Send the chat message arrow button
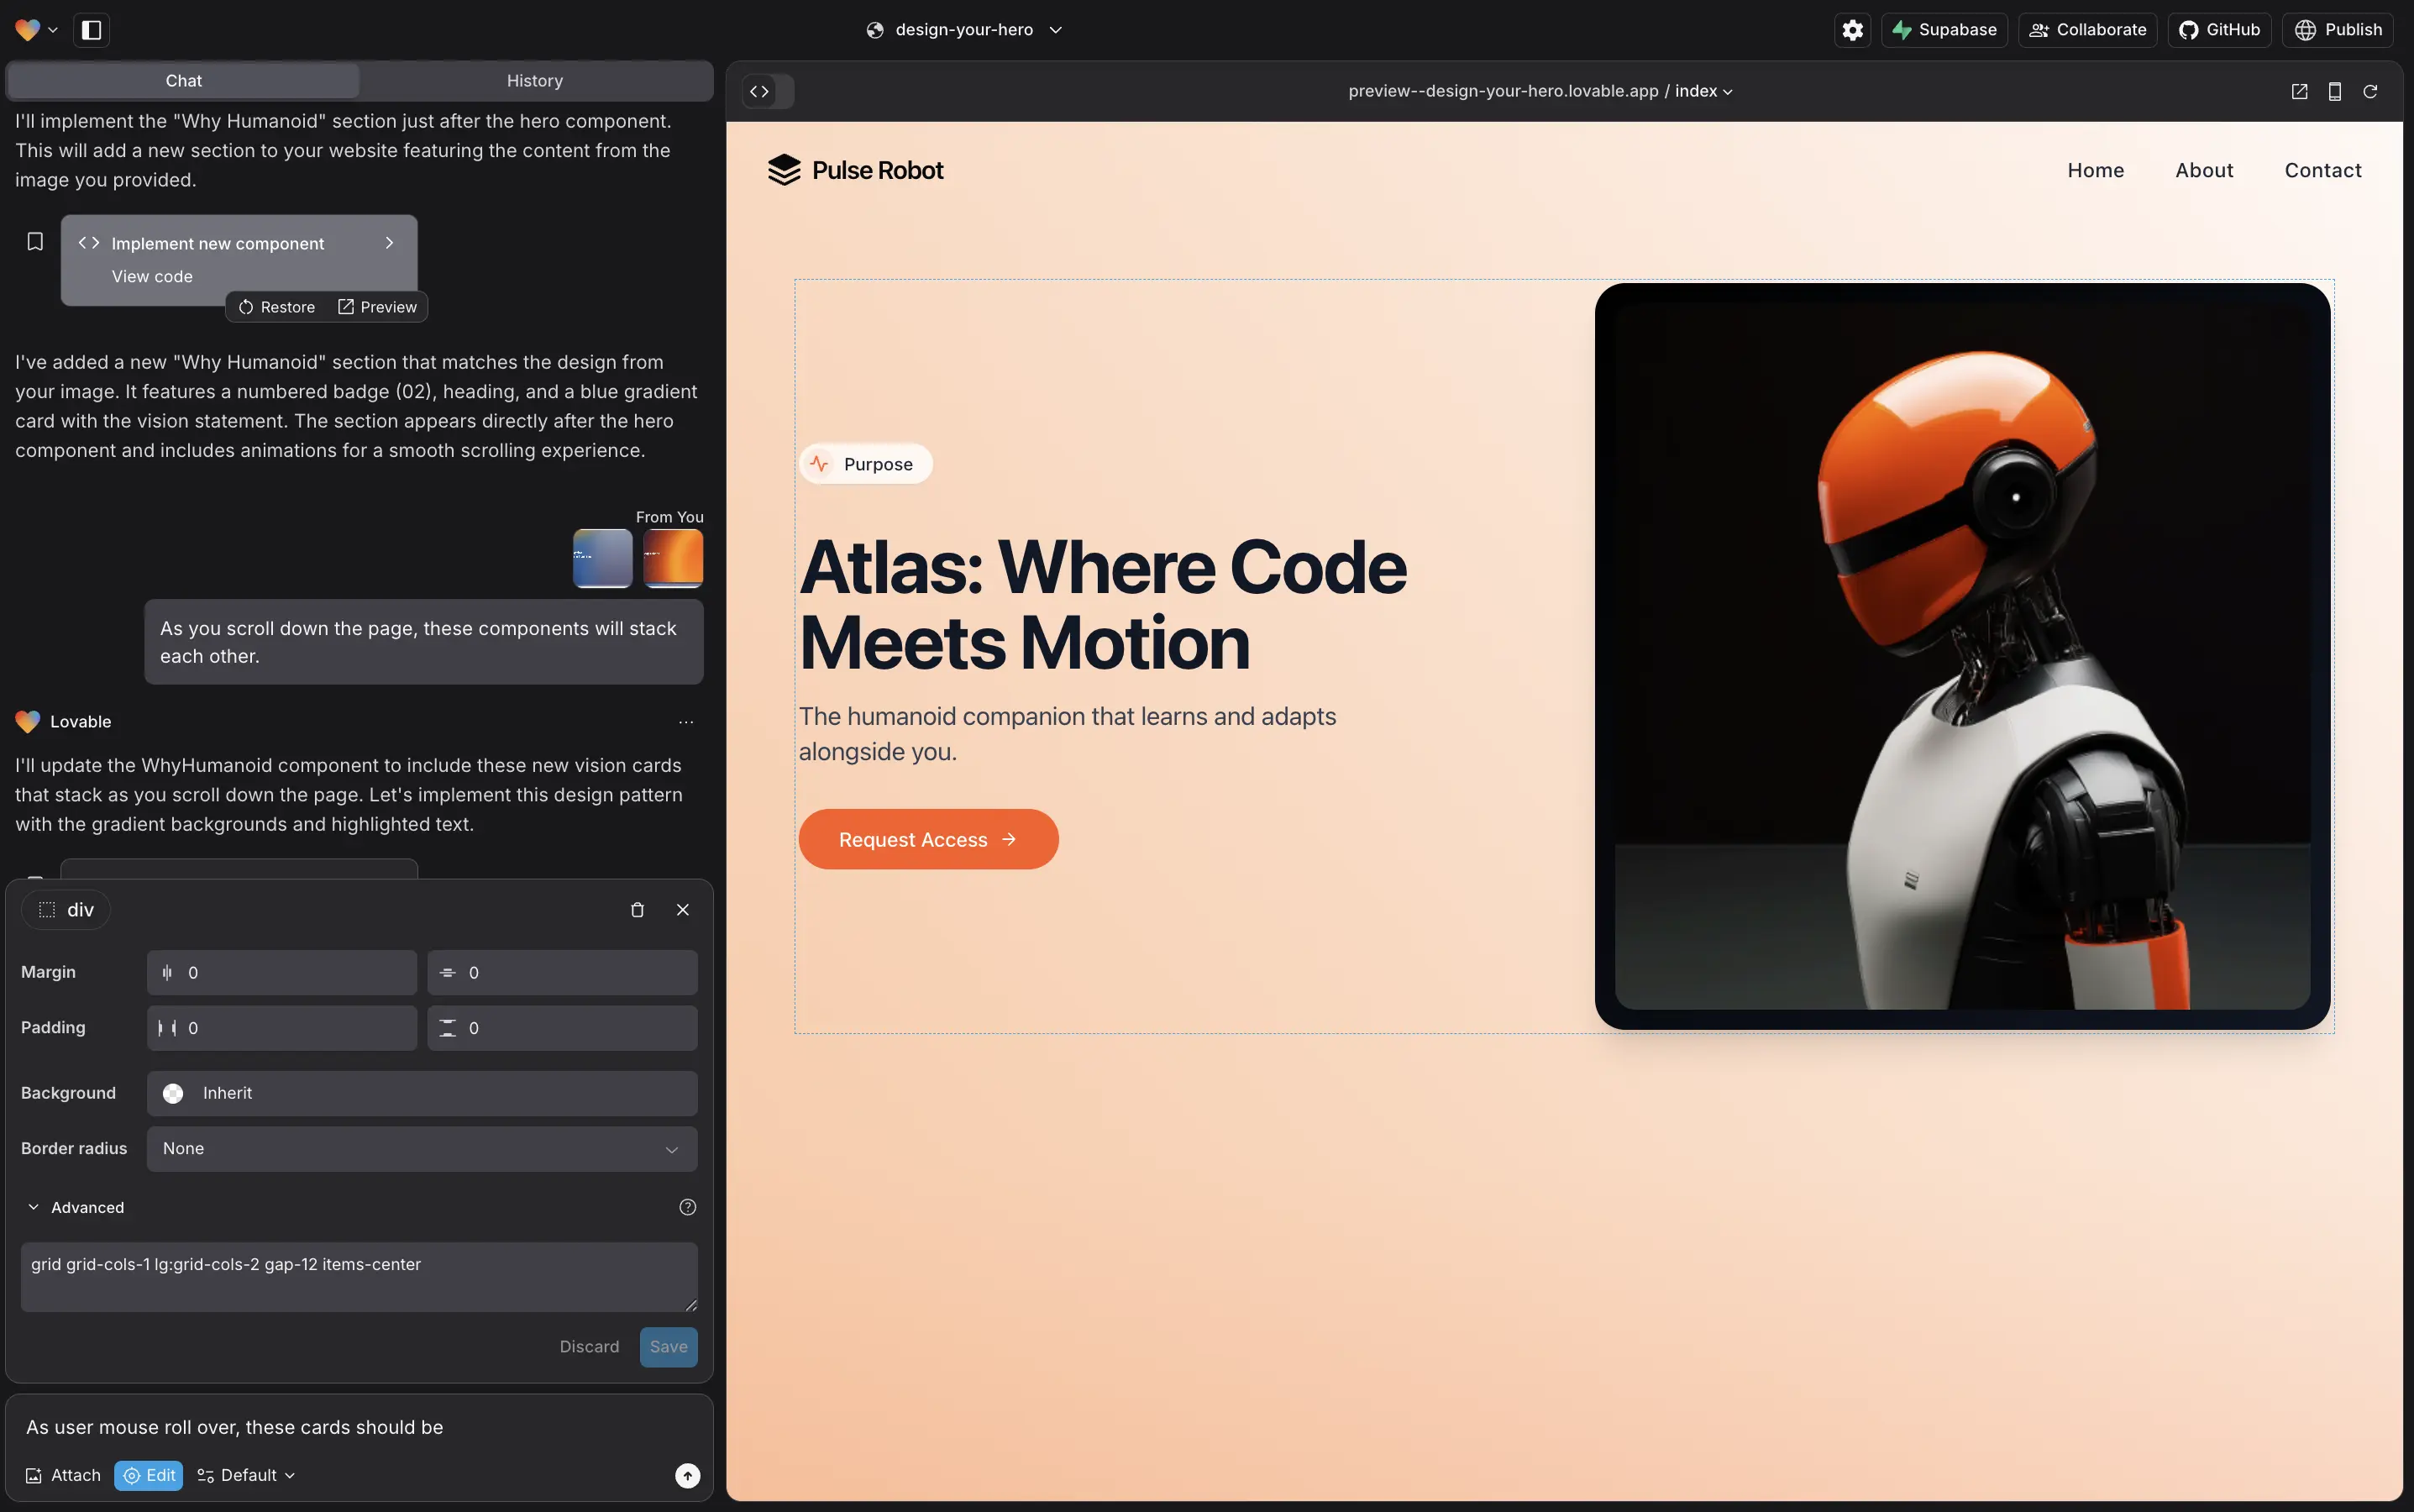Screen dimensions: 2414x1512 point(687,1475)
